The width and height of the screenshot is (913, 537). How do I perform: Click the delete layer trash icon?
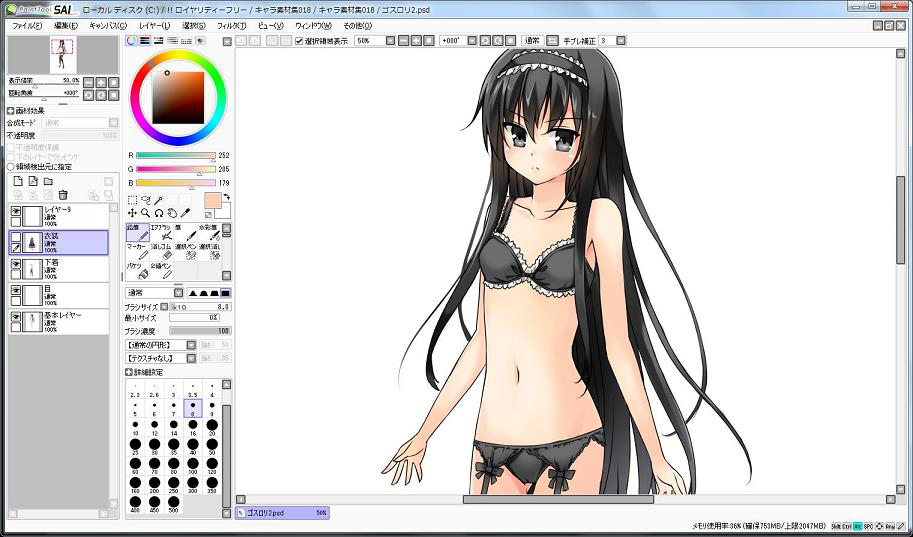click(63, 194)
